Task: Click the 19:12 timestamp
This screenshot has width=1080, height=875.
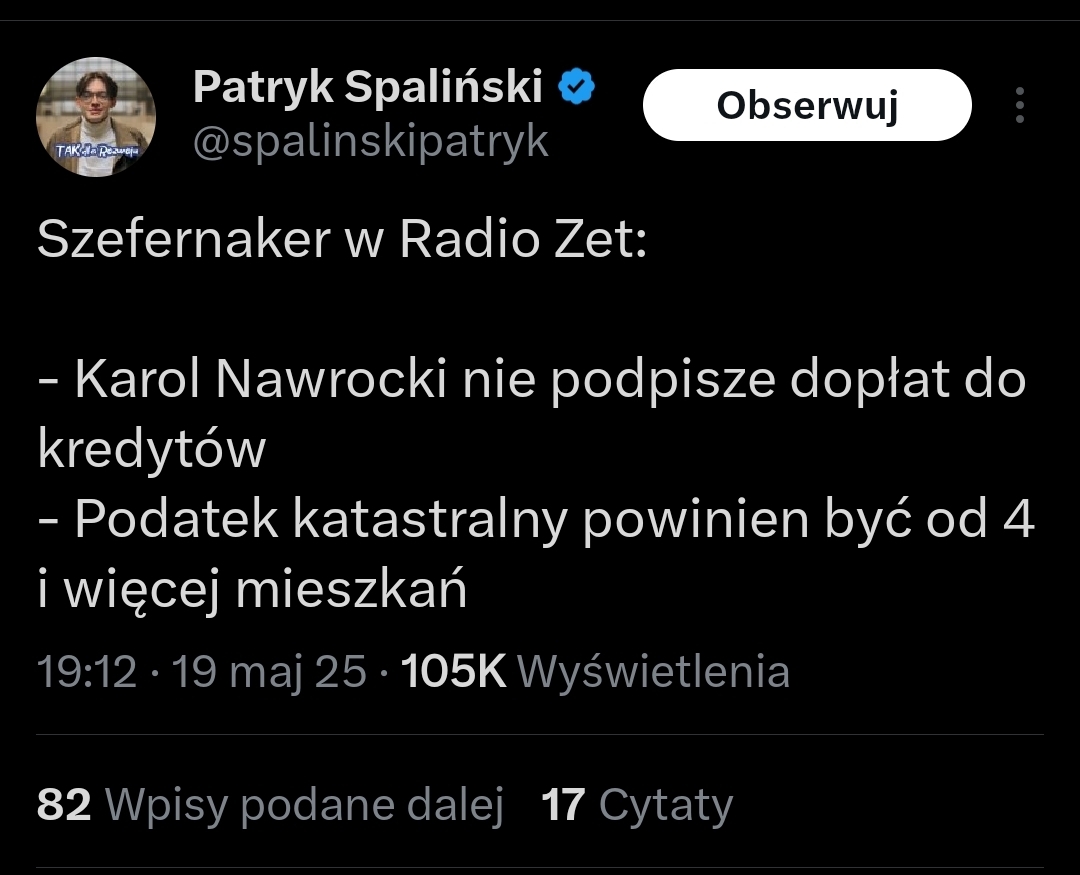Action: [86, 671]
